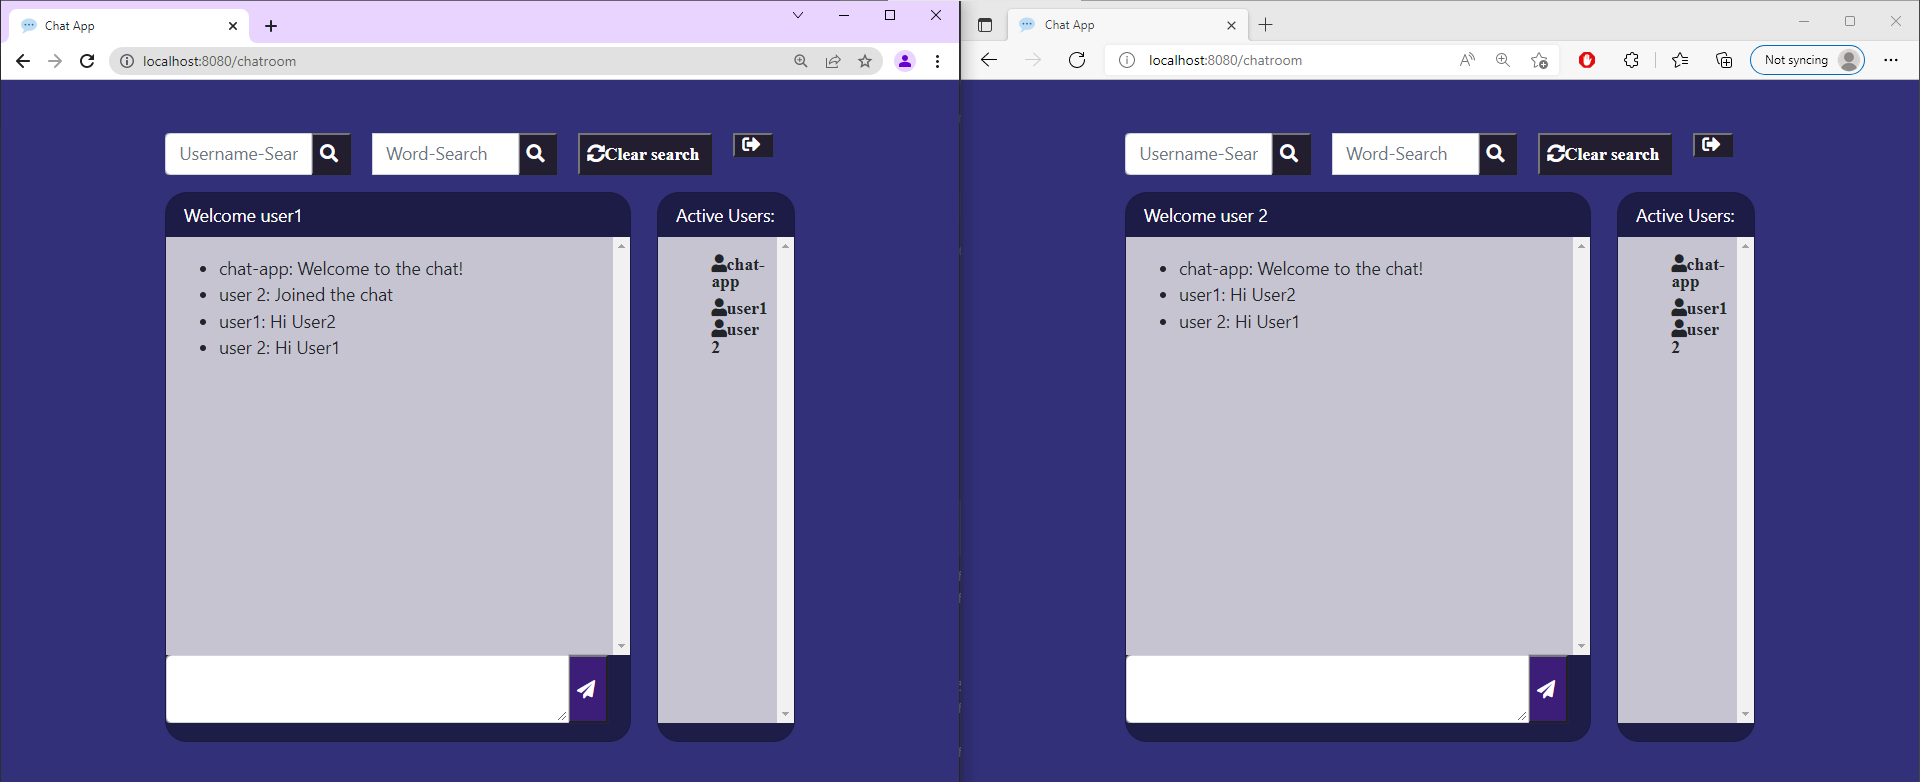Open new tab in Edge window
The image size is (1920, 782).
(1266, 25)
